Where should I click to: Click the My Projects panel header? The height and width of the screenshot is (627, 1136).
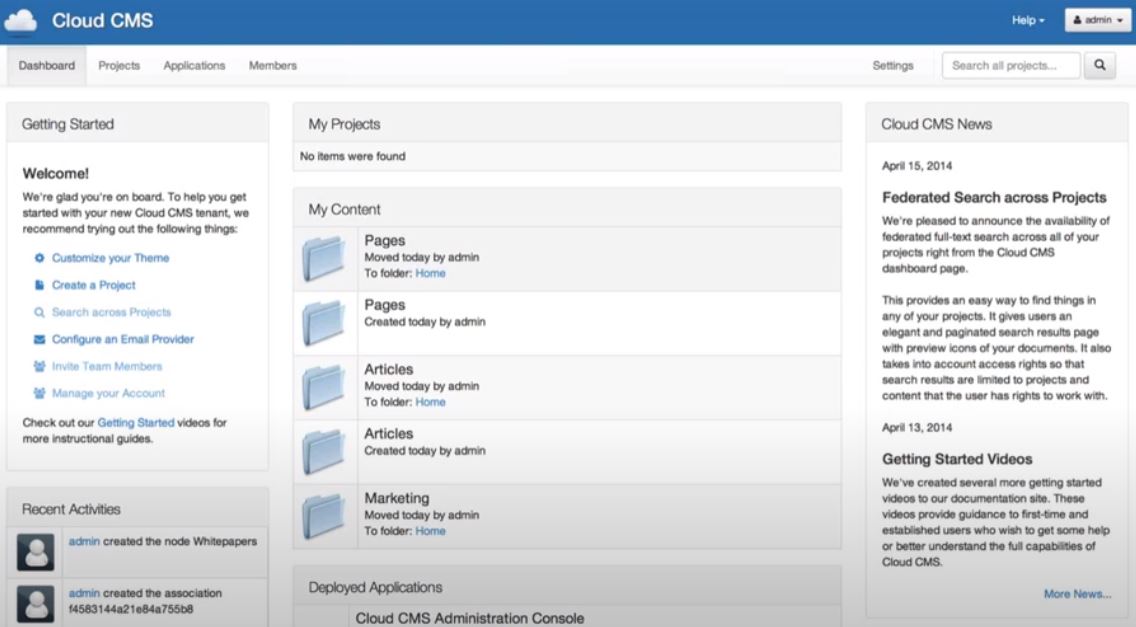pos(567,124)
